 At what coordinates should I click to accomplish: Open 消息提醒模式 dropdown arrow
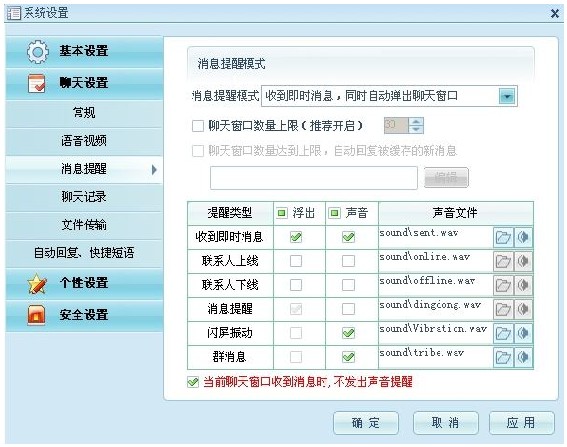pos(507,97)
